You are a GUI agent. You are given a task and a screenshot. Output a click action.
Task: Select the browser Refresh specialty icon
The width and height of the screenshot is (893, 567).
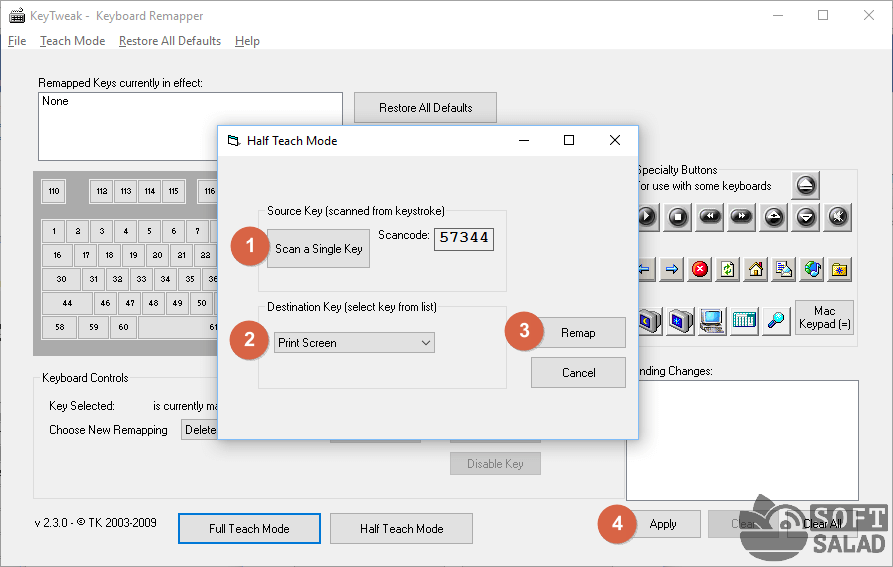point(728,269)
